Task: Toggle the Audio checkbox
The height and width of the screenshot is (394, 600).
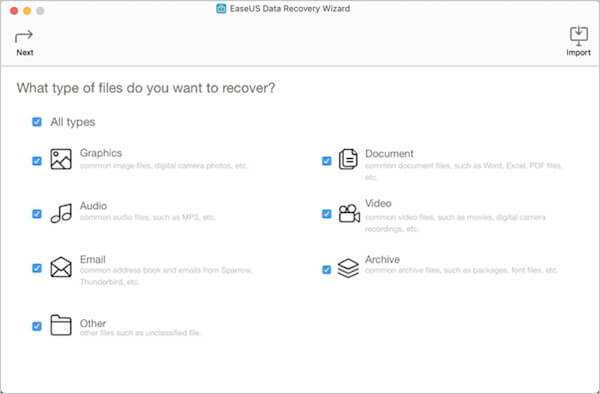Action: [37, 214]
